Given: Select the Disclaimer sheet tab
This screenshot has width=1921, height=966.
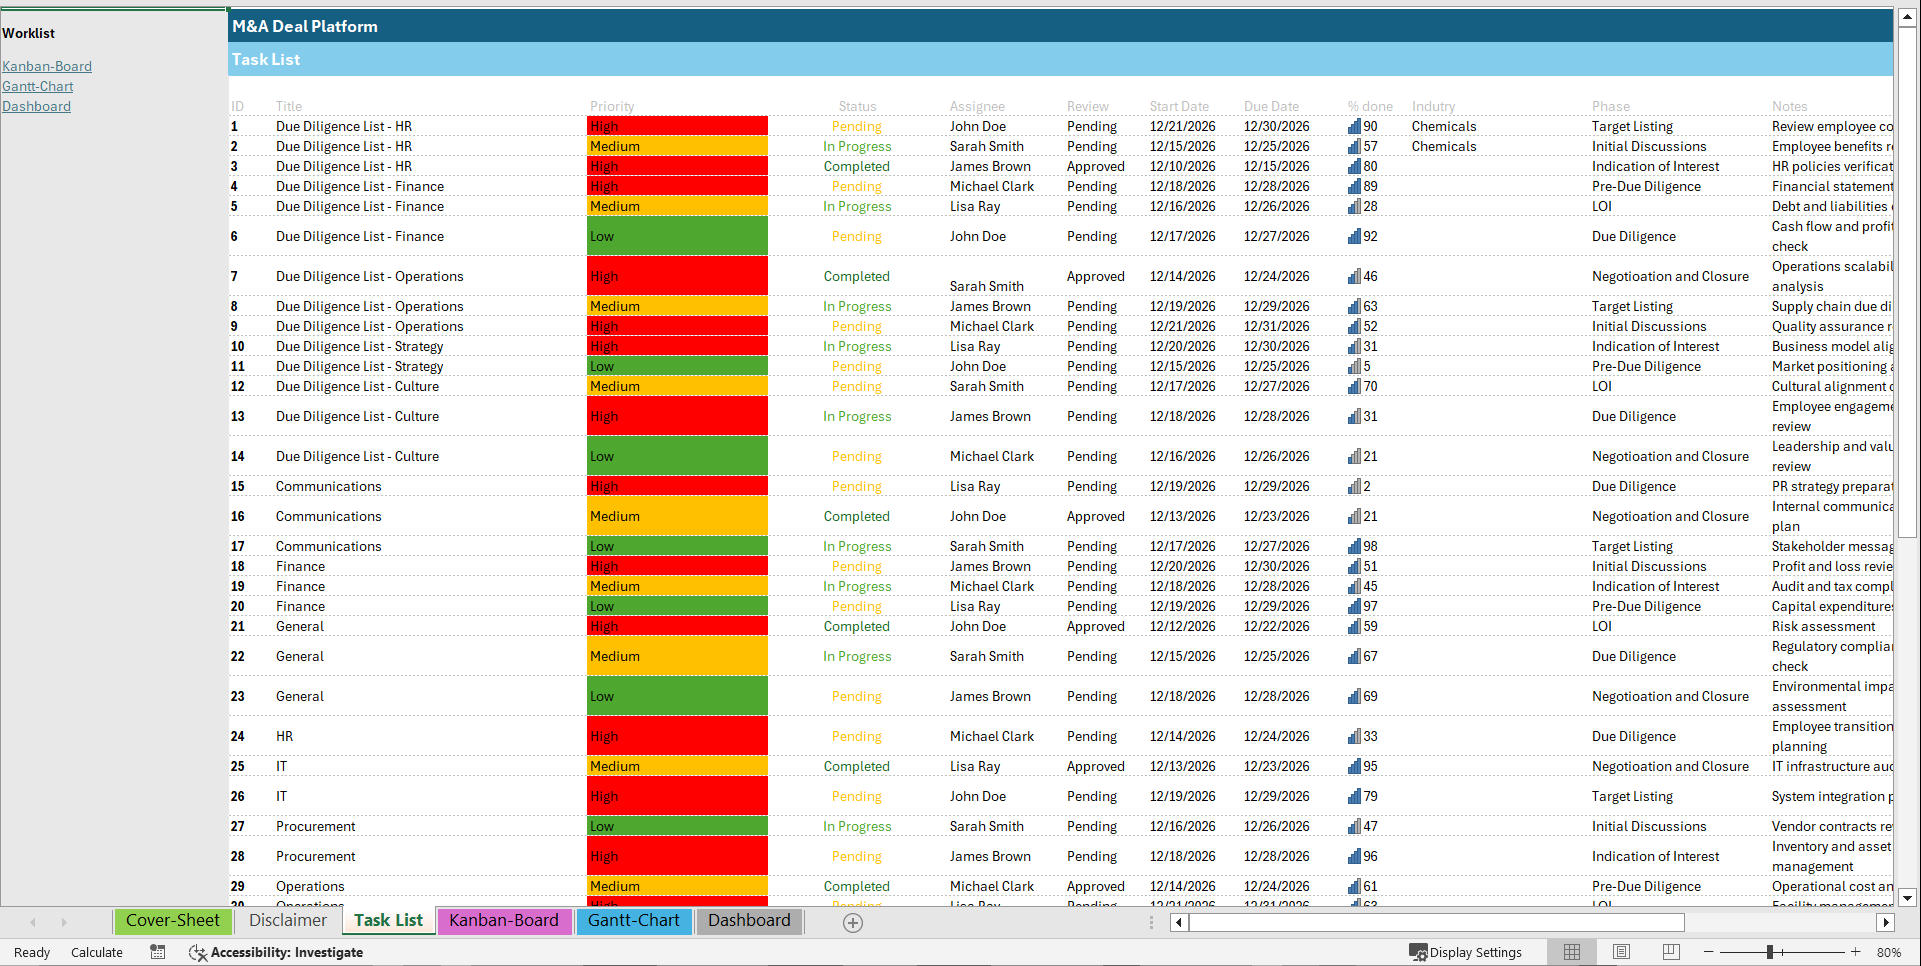Looking at the screenshot, I should [287, 921].
